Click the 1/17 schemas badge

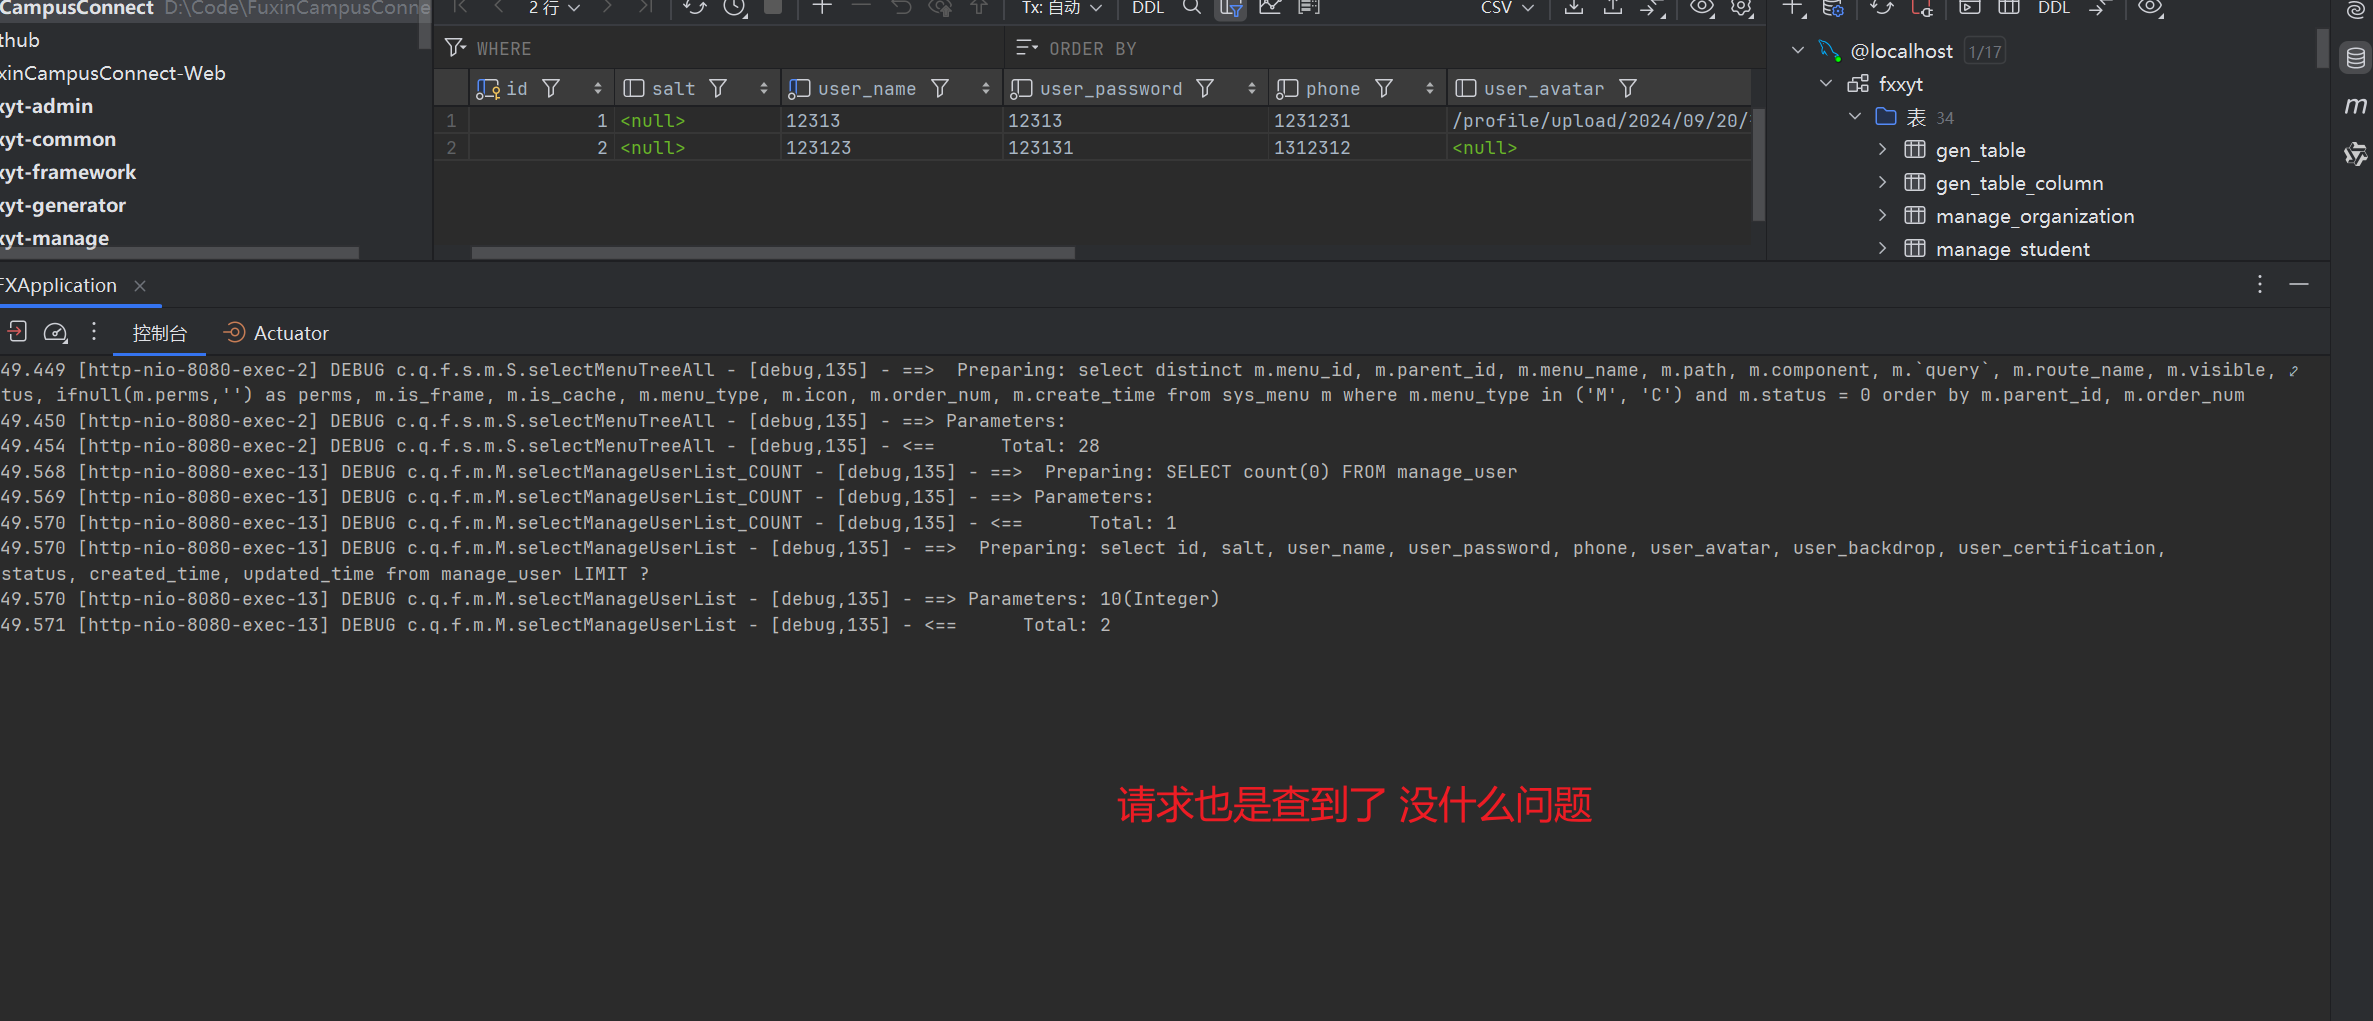click(1985, 52)
